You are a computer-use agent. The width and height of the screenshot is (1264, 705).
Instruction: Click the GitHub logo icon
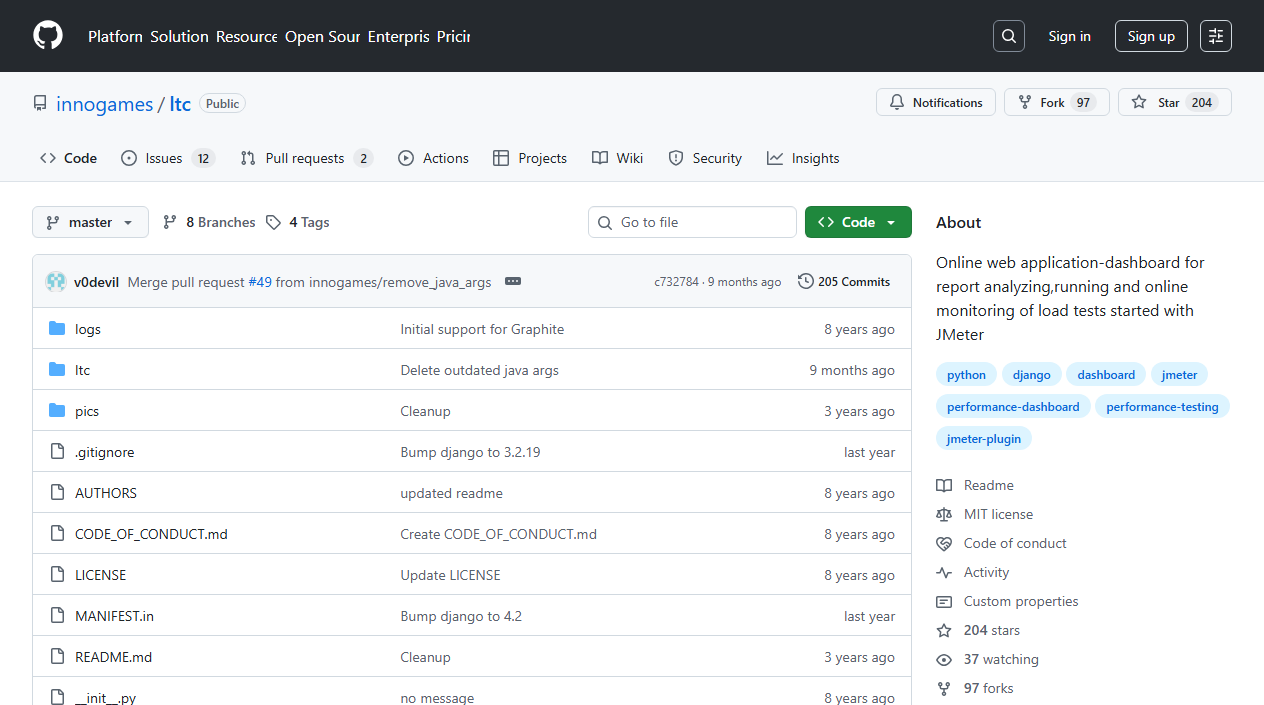tap(48, 36)
